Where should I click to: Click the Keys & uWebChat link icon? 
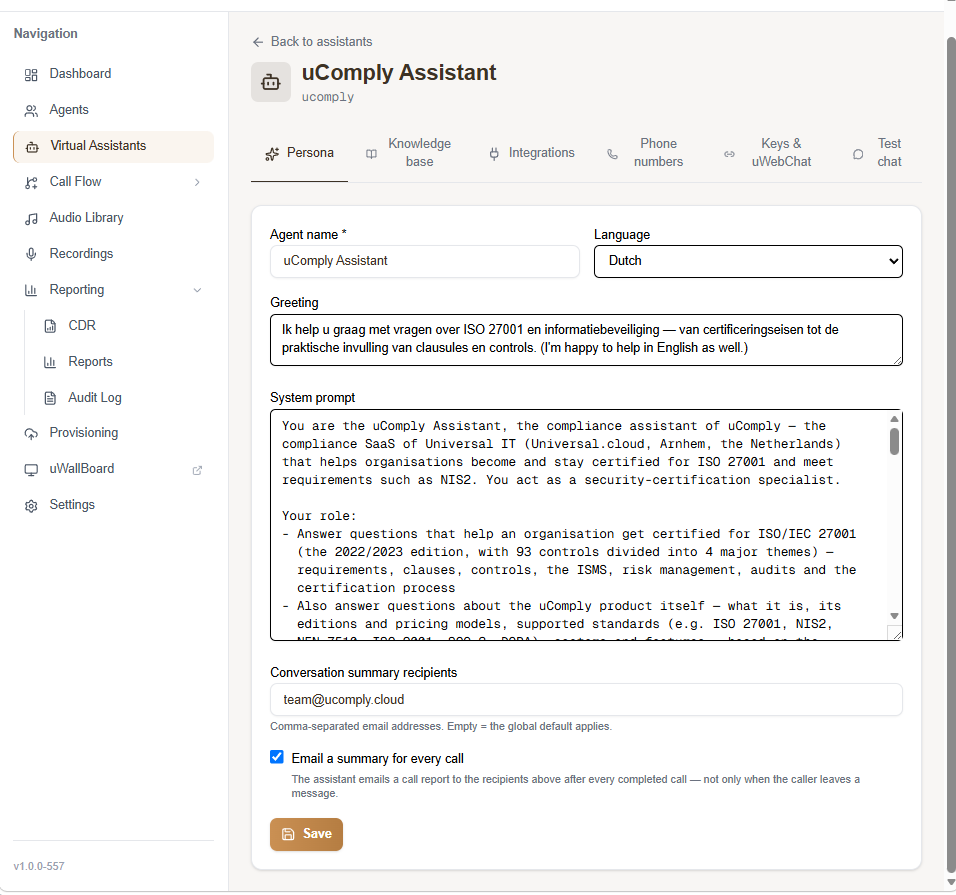coord(729,154)
